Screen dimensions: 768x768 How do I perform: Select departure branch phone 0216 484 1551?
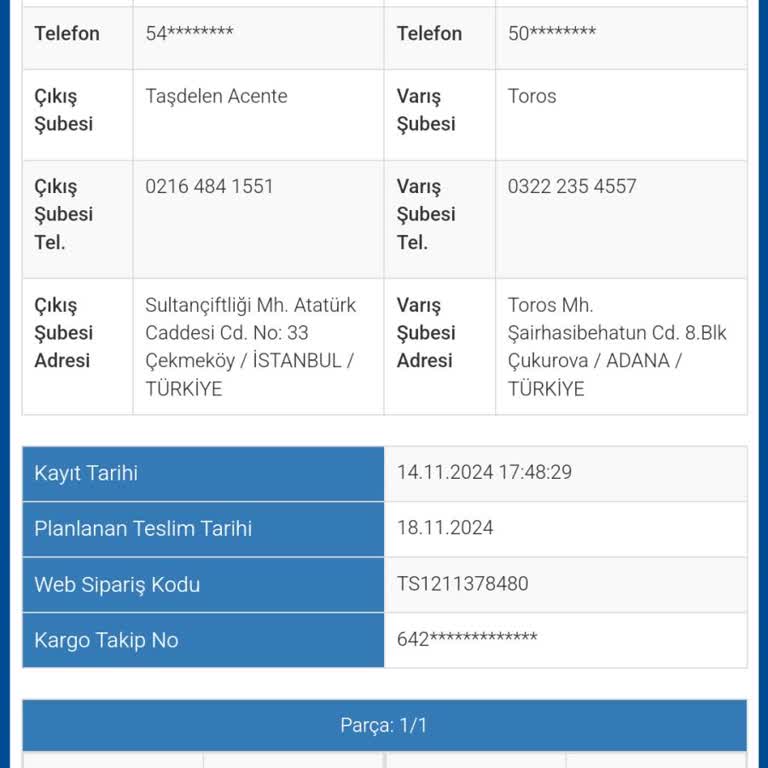pos(209,186)
